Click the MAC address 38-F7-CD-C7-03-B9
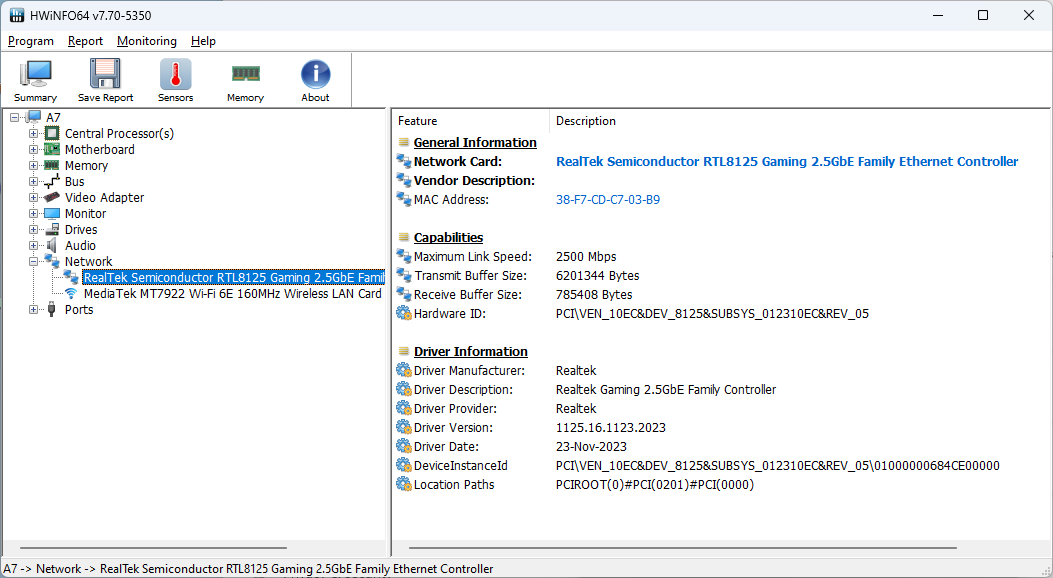Viewport: 1053px width, 578px height. click(x=608, y=199)
